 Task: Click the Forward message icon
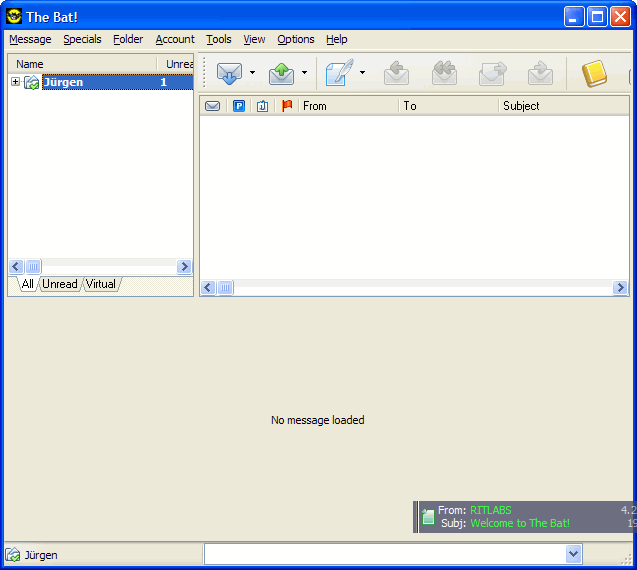[492, 73]
